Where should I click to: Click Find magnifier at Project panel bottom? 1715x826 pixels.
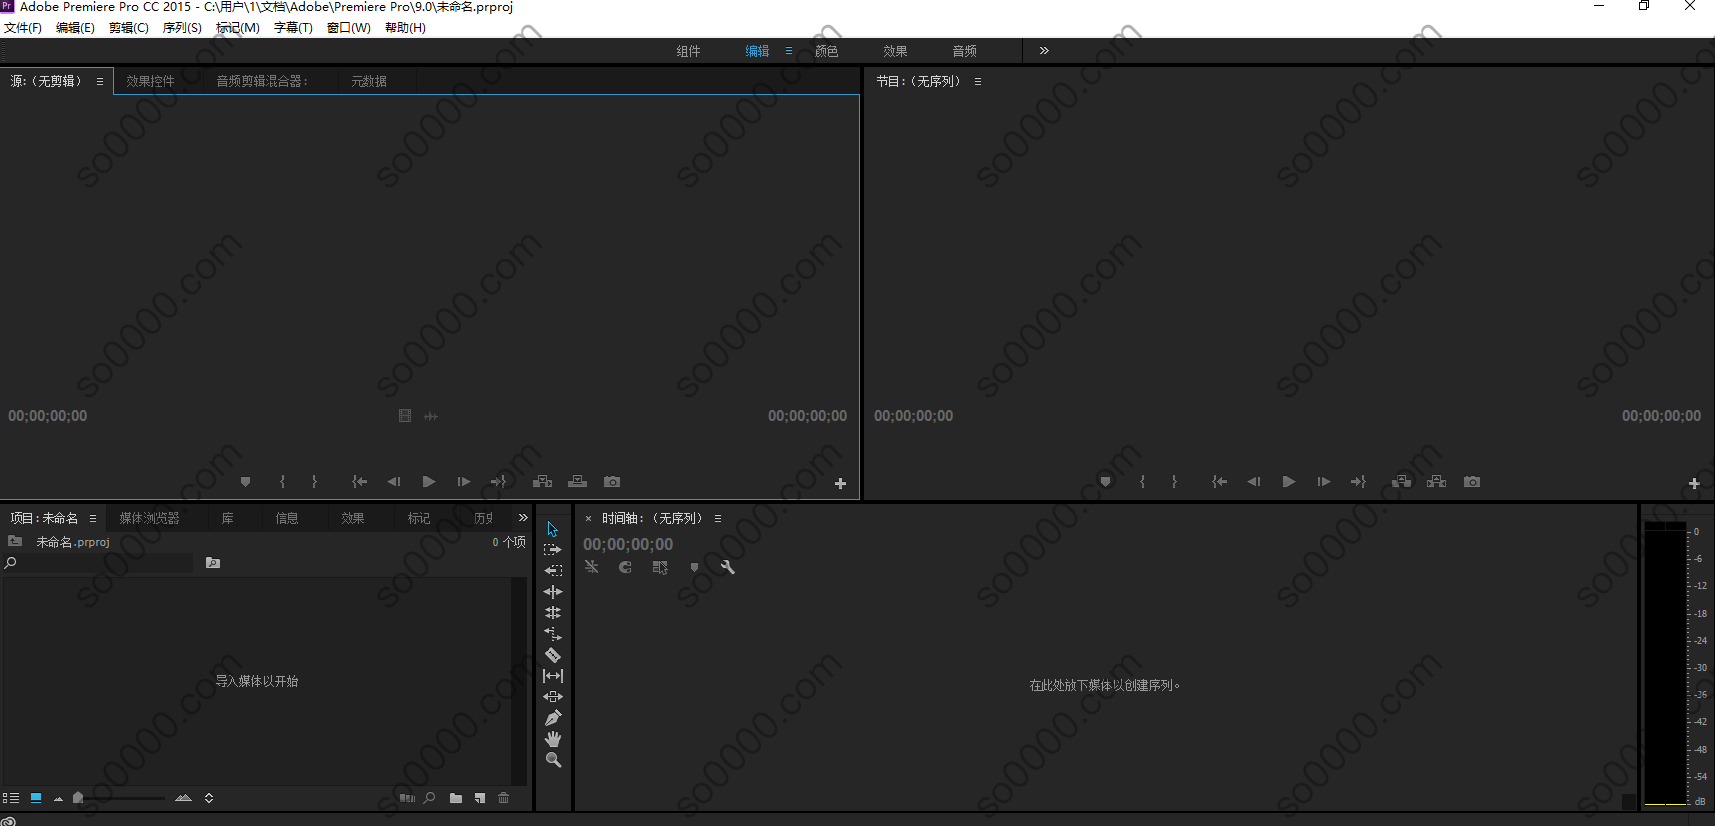click(430, 798)
